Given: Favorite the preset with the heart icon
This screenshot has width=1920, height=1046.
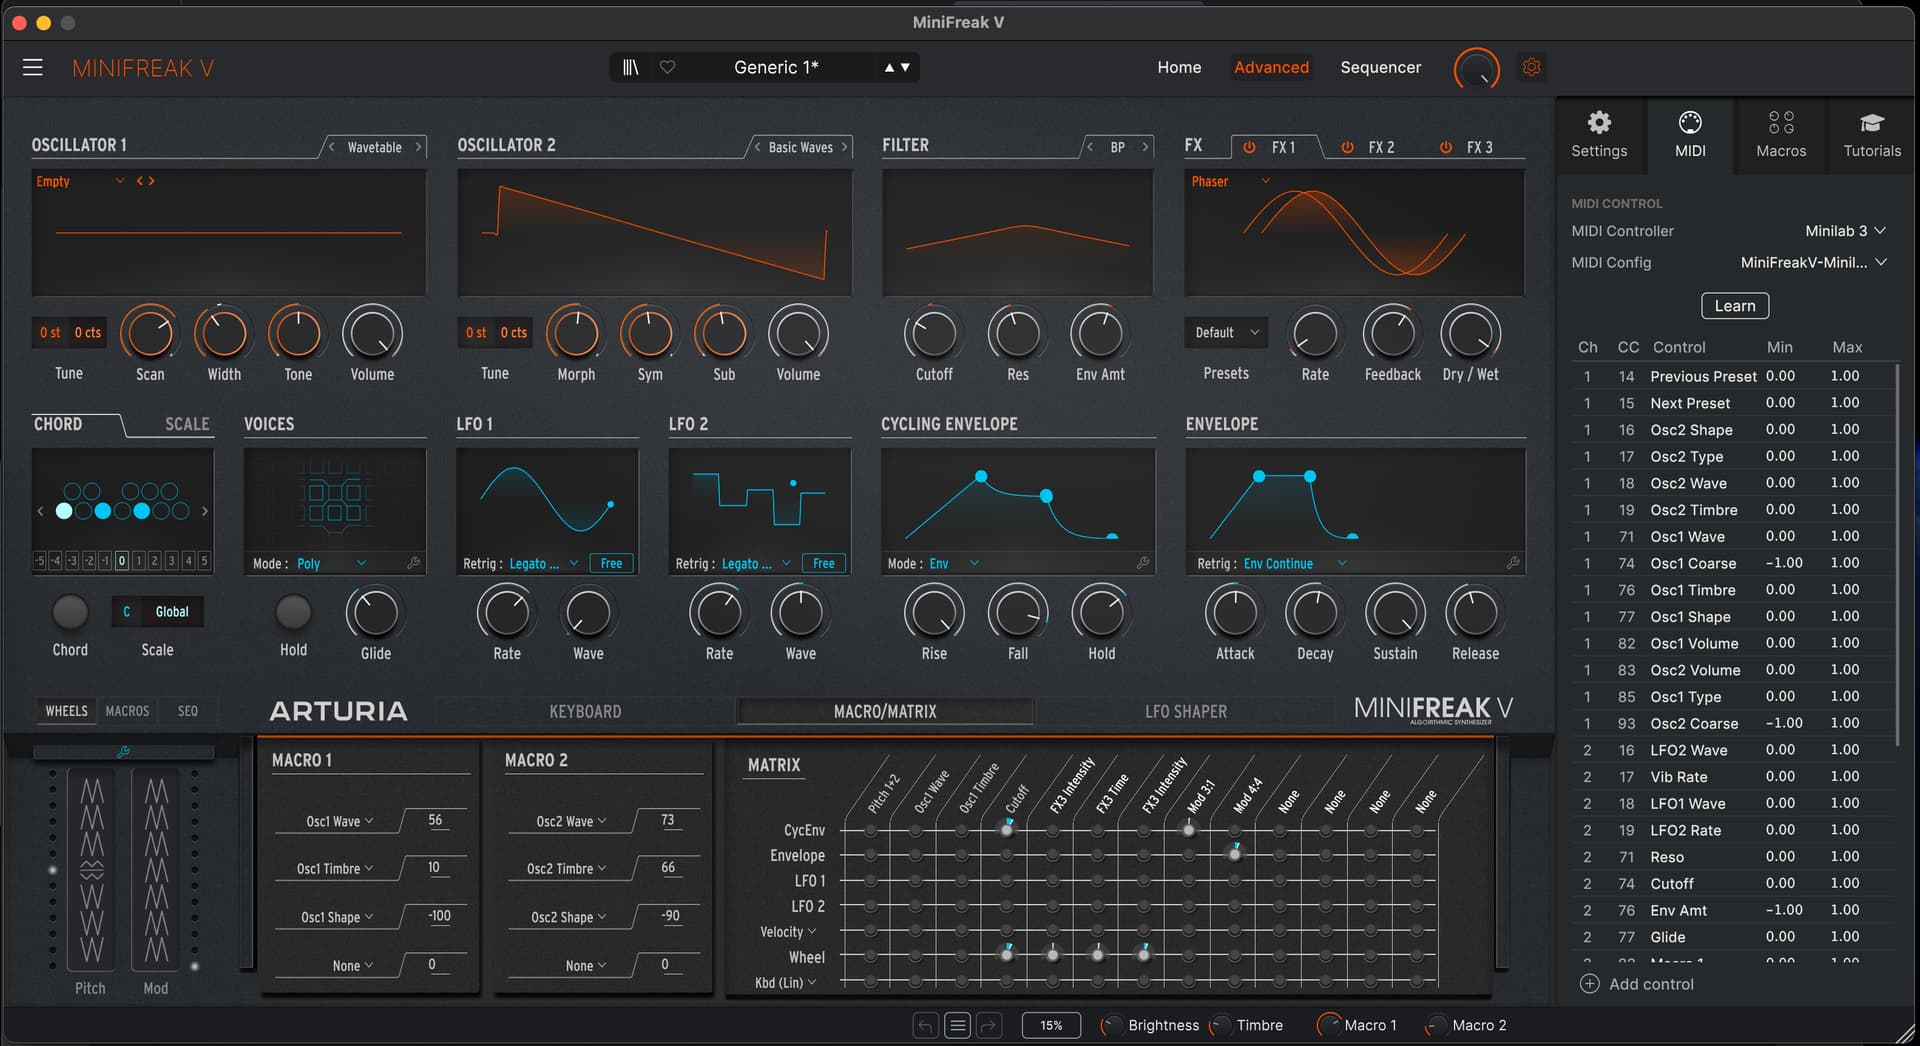Looking at the screenshot, I should (x=668, y=67).
